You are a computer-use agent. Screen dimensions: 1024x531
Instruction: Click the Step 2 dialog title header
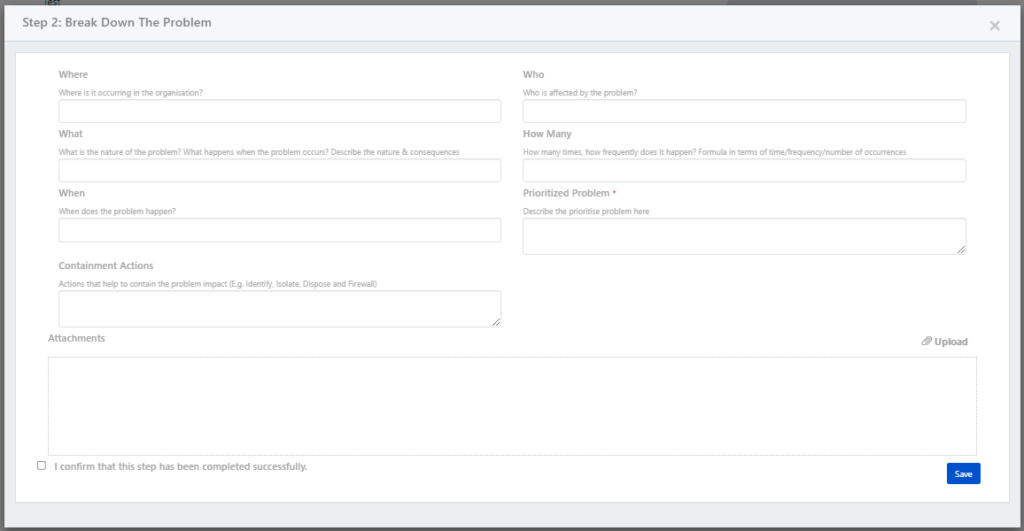click(117, 22)
